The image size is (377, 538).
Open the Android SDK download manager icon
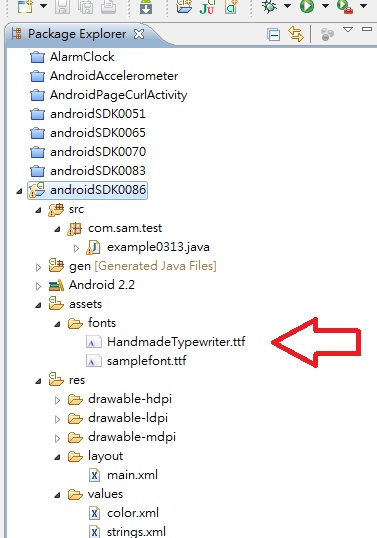click(146, 6)
